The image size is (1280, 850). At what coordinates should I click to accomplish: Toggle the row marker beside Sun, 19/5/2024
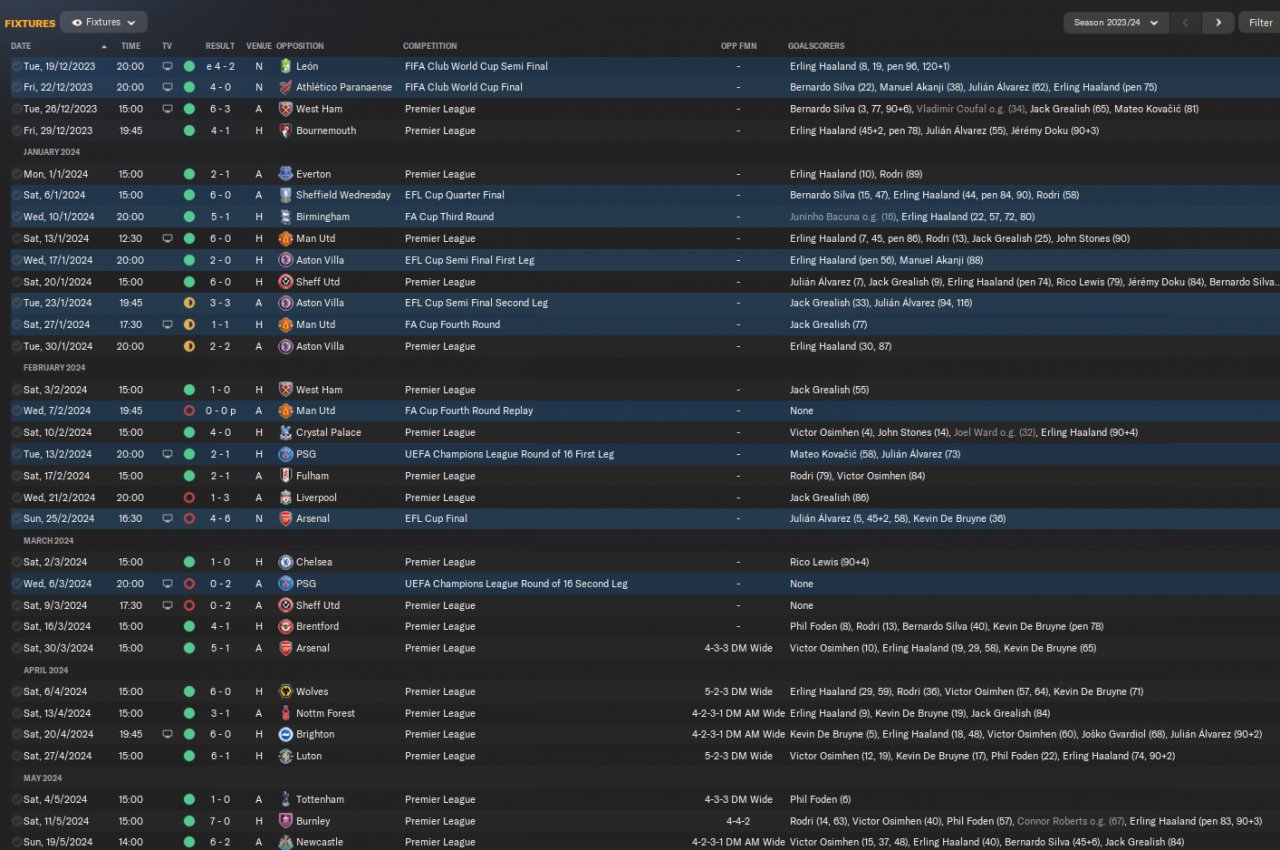(16, 842)
